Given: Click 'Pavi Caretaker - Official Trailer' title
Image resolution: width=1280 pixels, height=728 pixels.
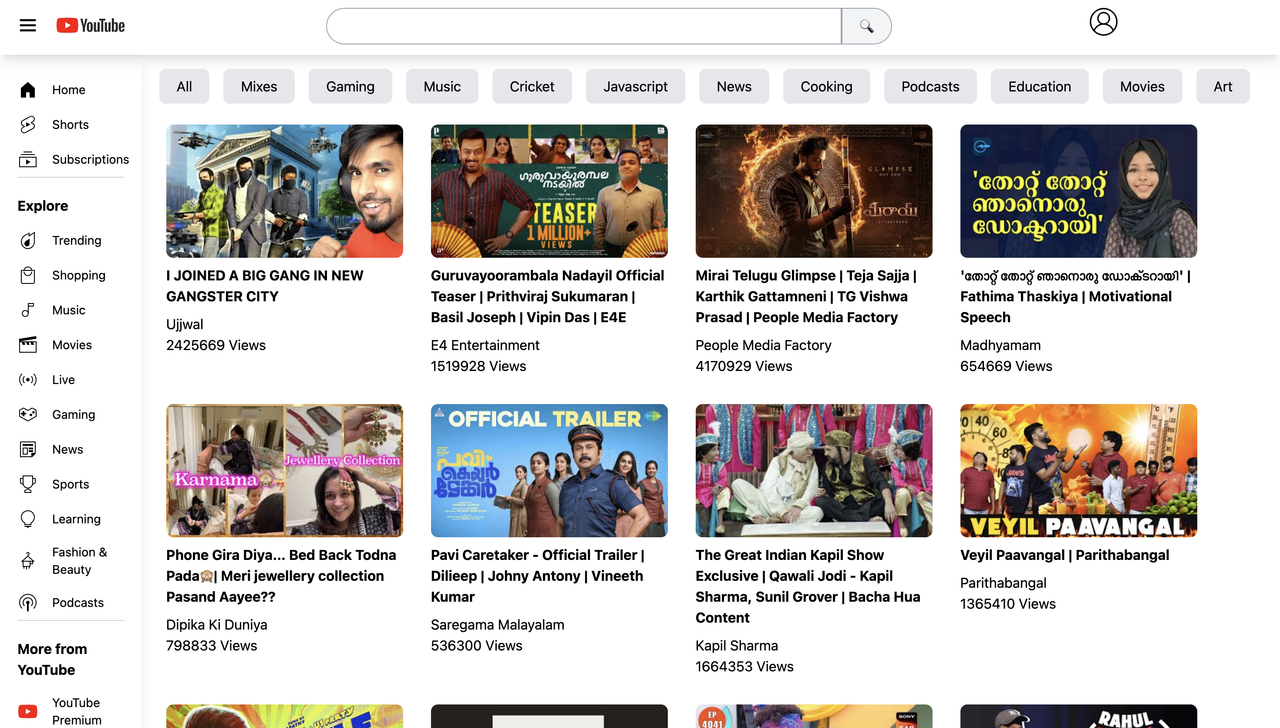Looking at the screenshot, I should (x=538, y=576).
